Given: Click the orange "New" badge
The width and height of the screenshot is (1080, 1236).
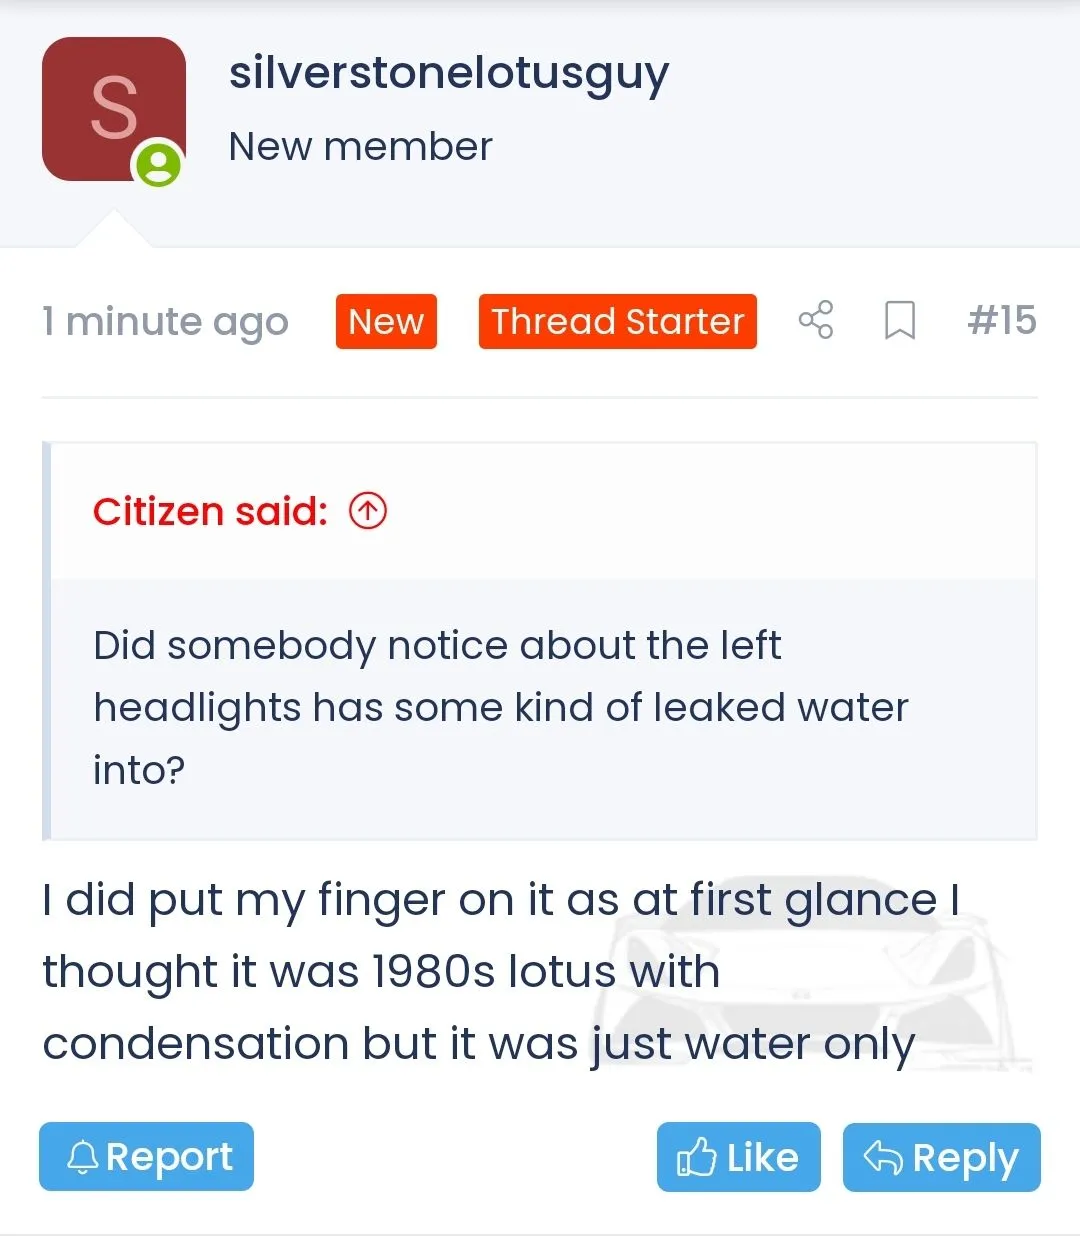Looking at the screenshot, I should (386, 322).
